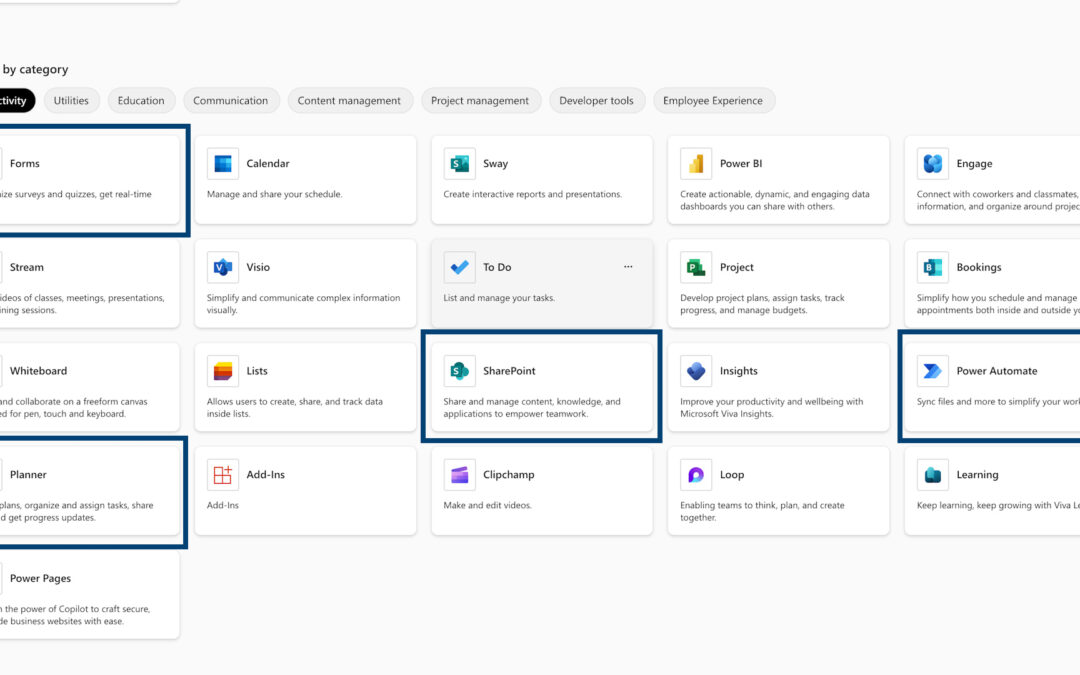Click the Stream app title
Viewport: 1080px width, 675px height.
[x=27, y=267]
